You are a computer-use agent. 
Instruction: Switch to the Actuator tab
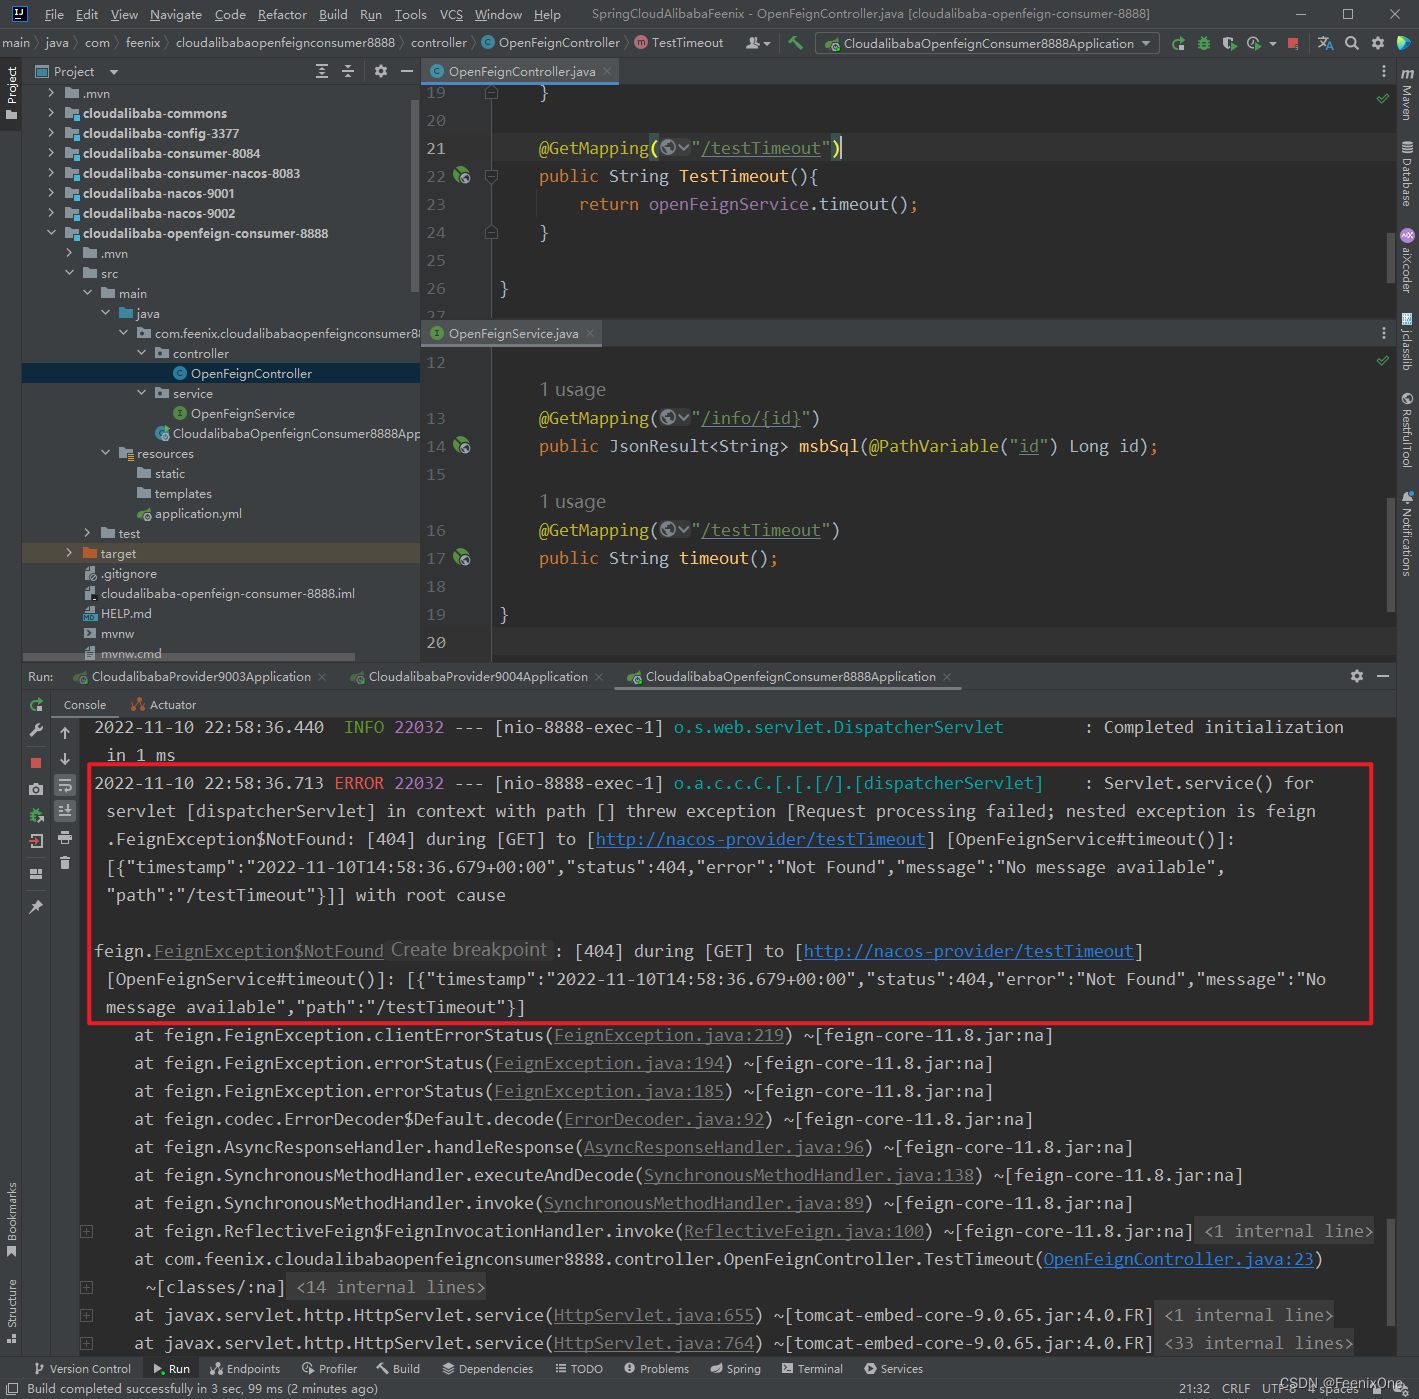pyautogui.click(x=163, y=705)
